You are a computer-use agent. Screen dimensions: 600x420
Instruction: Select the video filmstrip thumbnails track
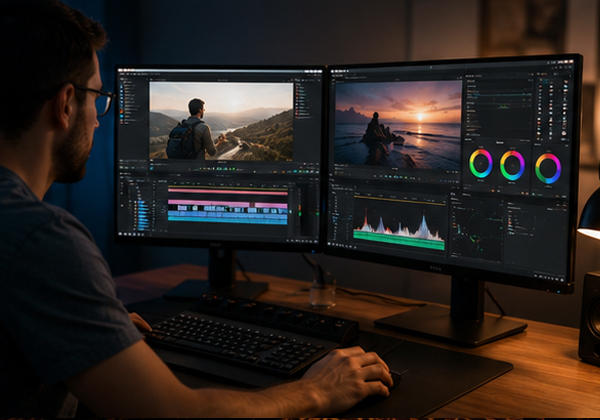click(228, 209)
